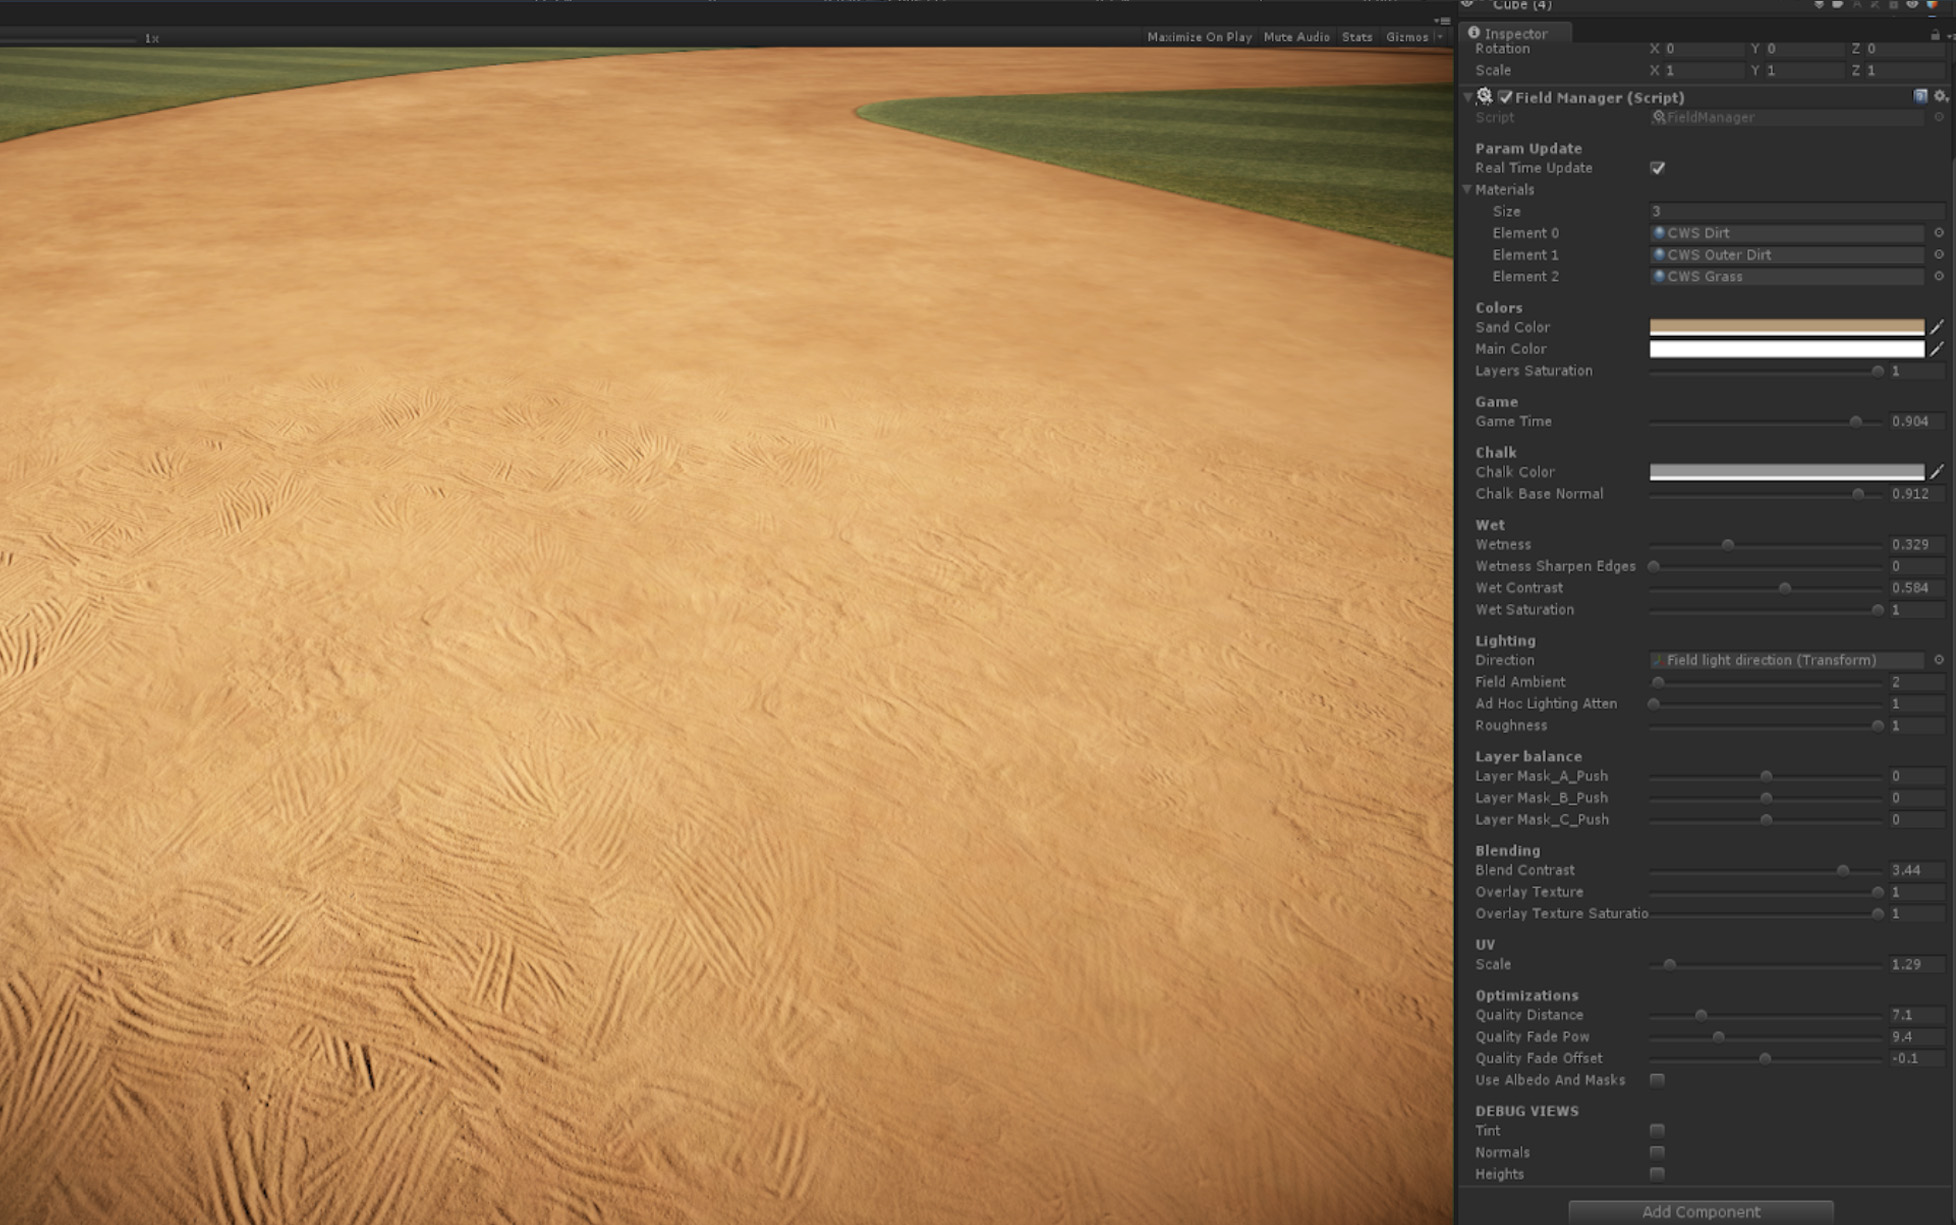
Task: Click Main Color eyedropper icon
Action: tap(1937, 349)
